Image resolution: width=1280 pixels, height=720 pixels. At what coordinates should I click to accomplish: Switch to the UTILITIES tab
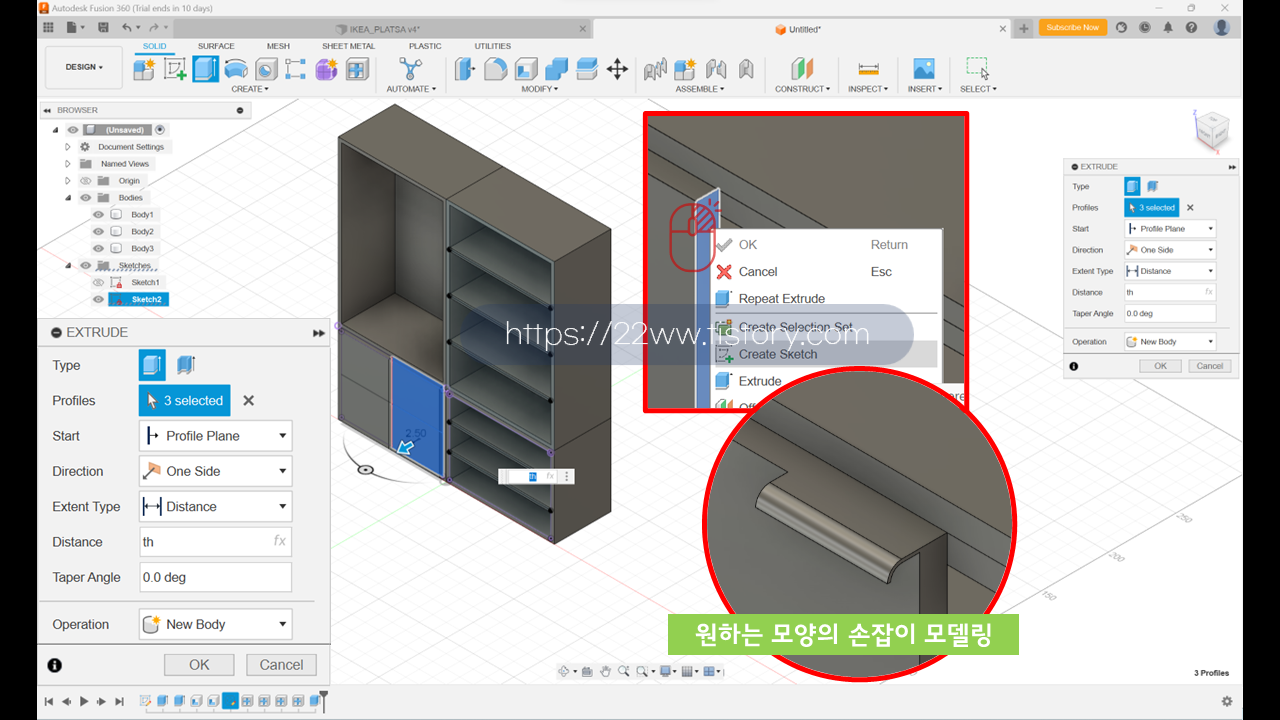point(492,46)
